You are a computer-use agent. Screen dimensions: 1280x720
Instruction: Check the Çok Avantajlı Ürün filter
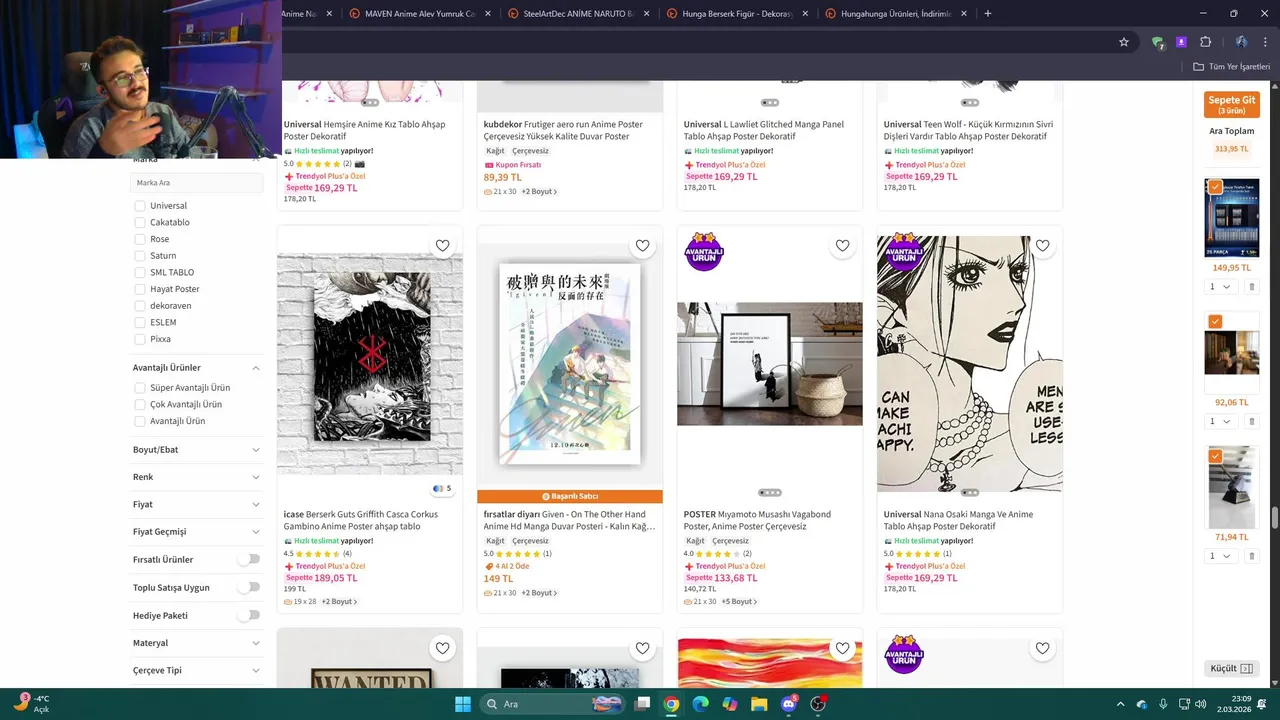[140, 404]
